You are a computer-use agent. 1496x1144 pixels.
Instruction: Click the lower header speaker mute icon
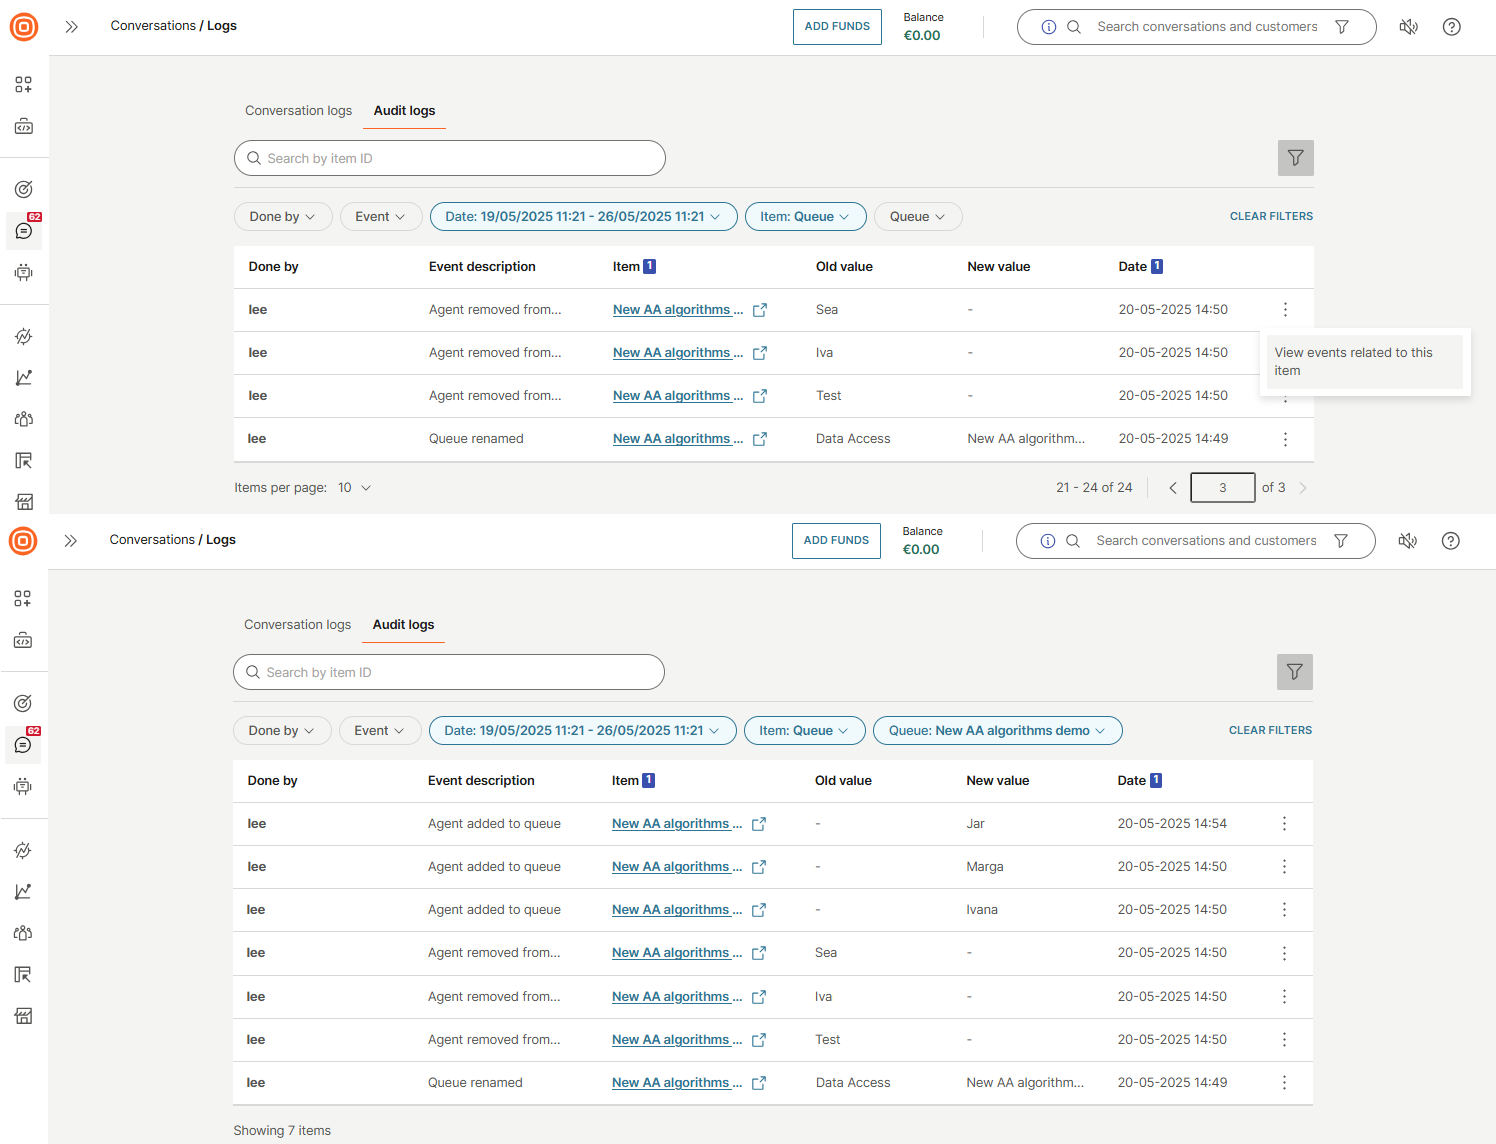[1407, 541]
